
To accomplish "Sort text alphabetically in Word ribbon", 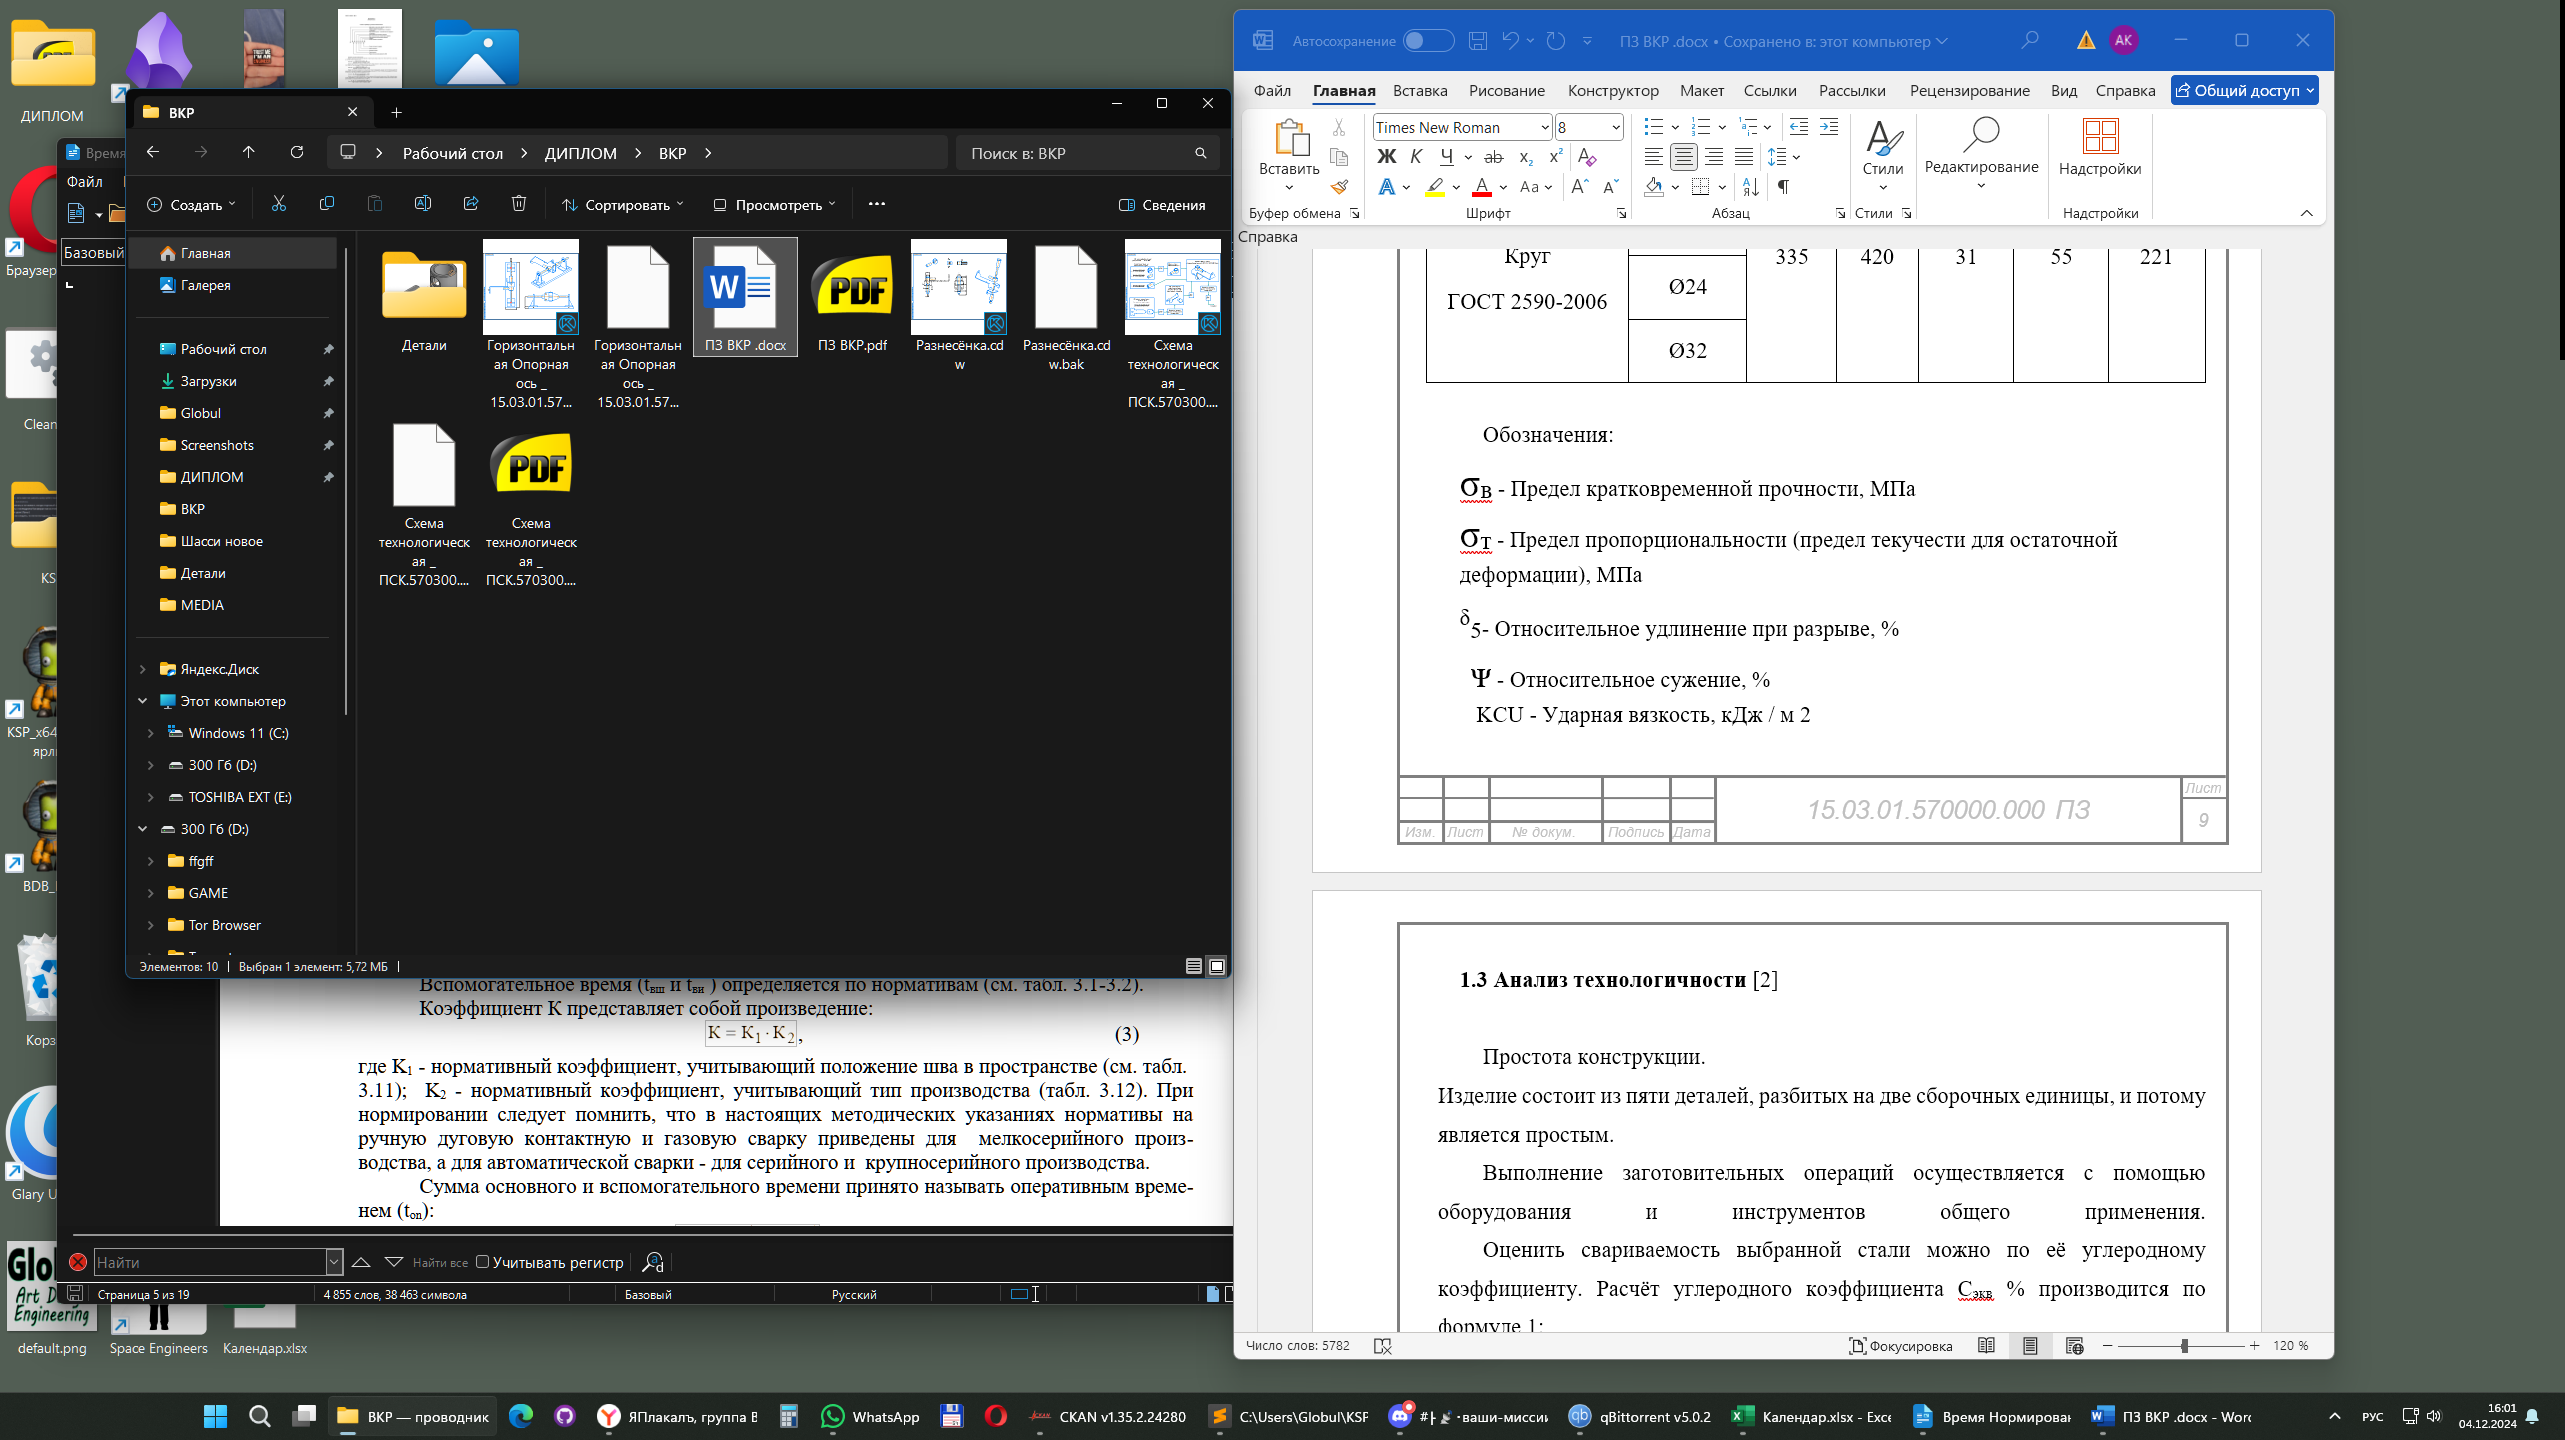I will point(1751,187).
